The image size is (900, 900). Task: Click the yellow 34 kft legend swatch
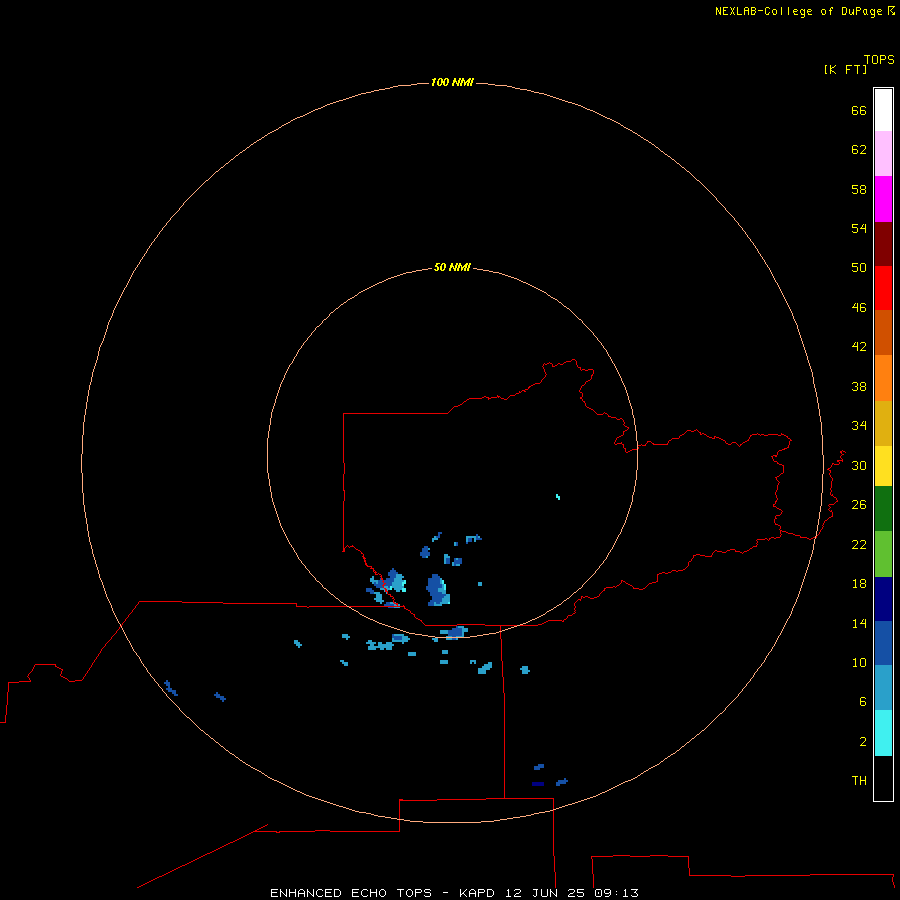tap(883, 466)
